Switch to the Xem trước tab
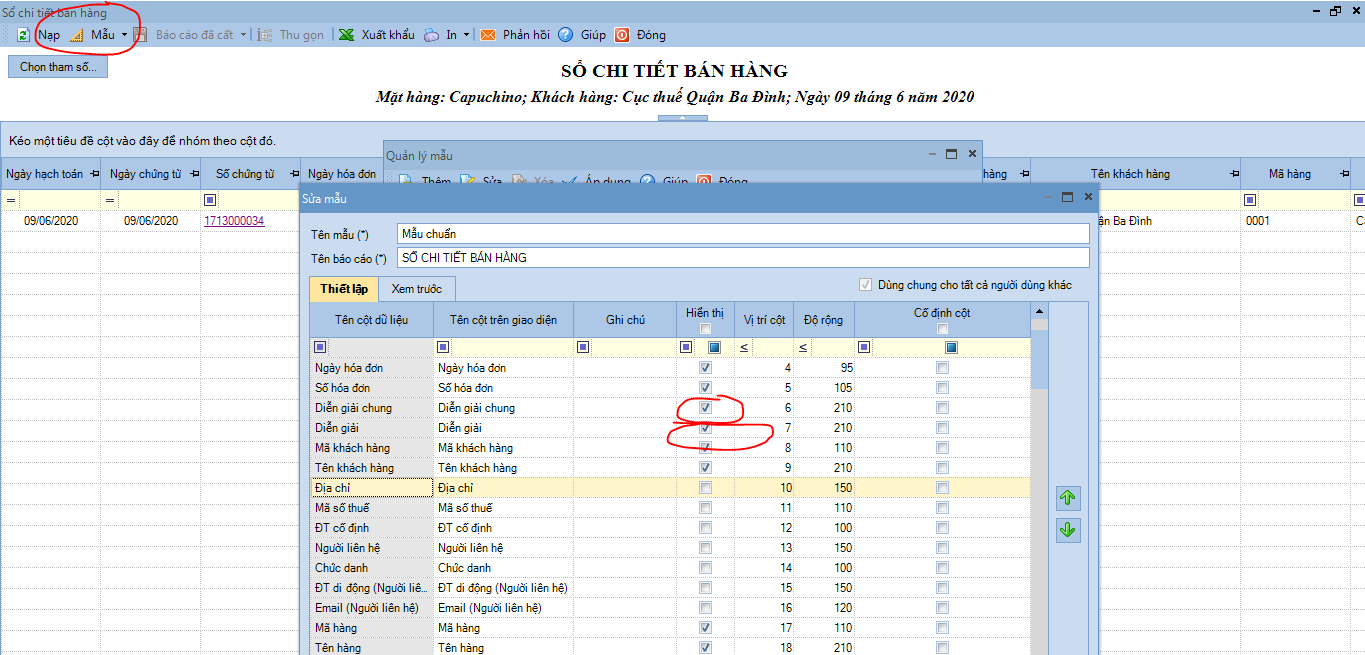This screenshot has height=655, width=1365. 416,289
